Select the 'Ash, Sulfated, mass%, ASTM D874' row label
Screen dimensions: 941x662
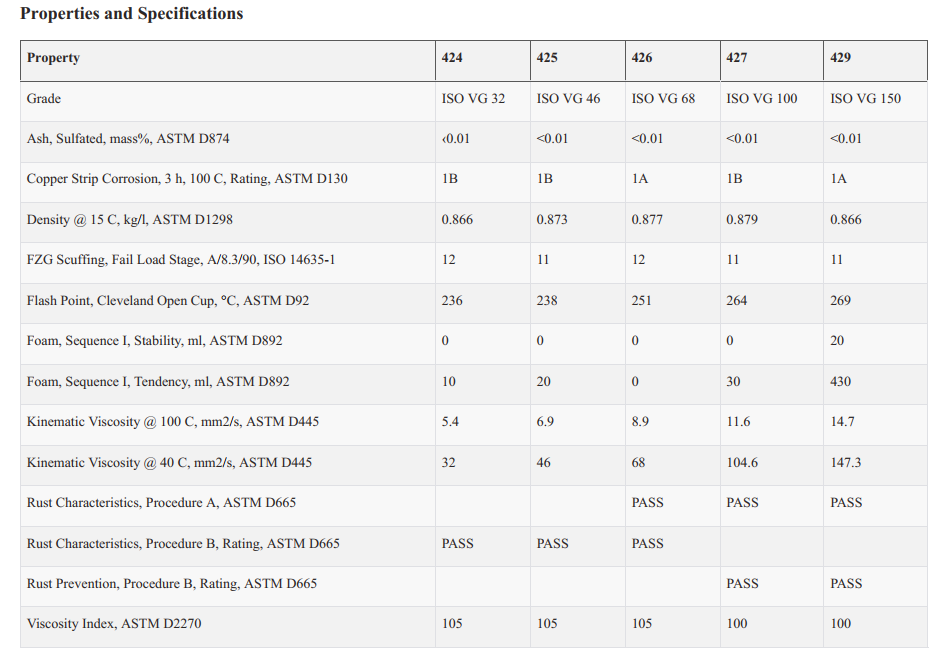[128, 139]
